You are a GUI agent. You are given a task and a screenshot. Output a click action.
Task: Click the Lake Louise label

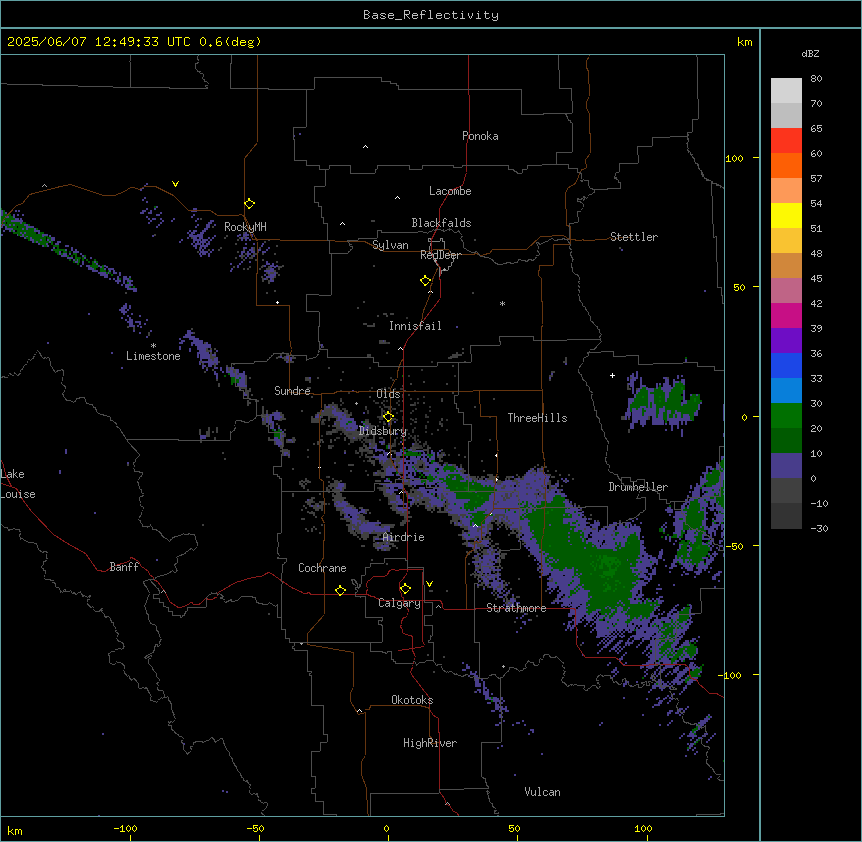tap(18, 484)
